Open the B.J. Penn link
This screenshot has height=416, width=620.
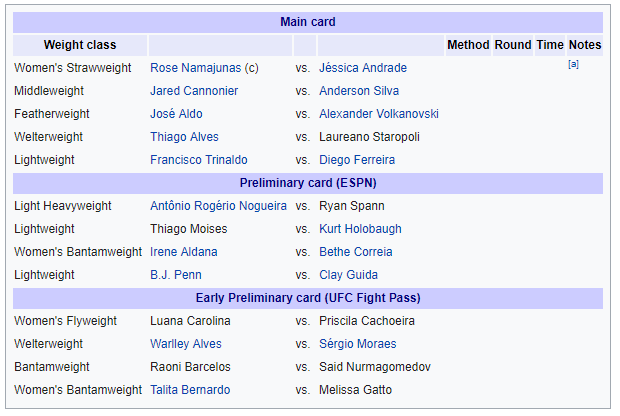[176, 275]
